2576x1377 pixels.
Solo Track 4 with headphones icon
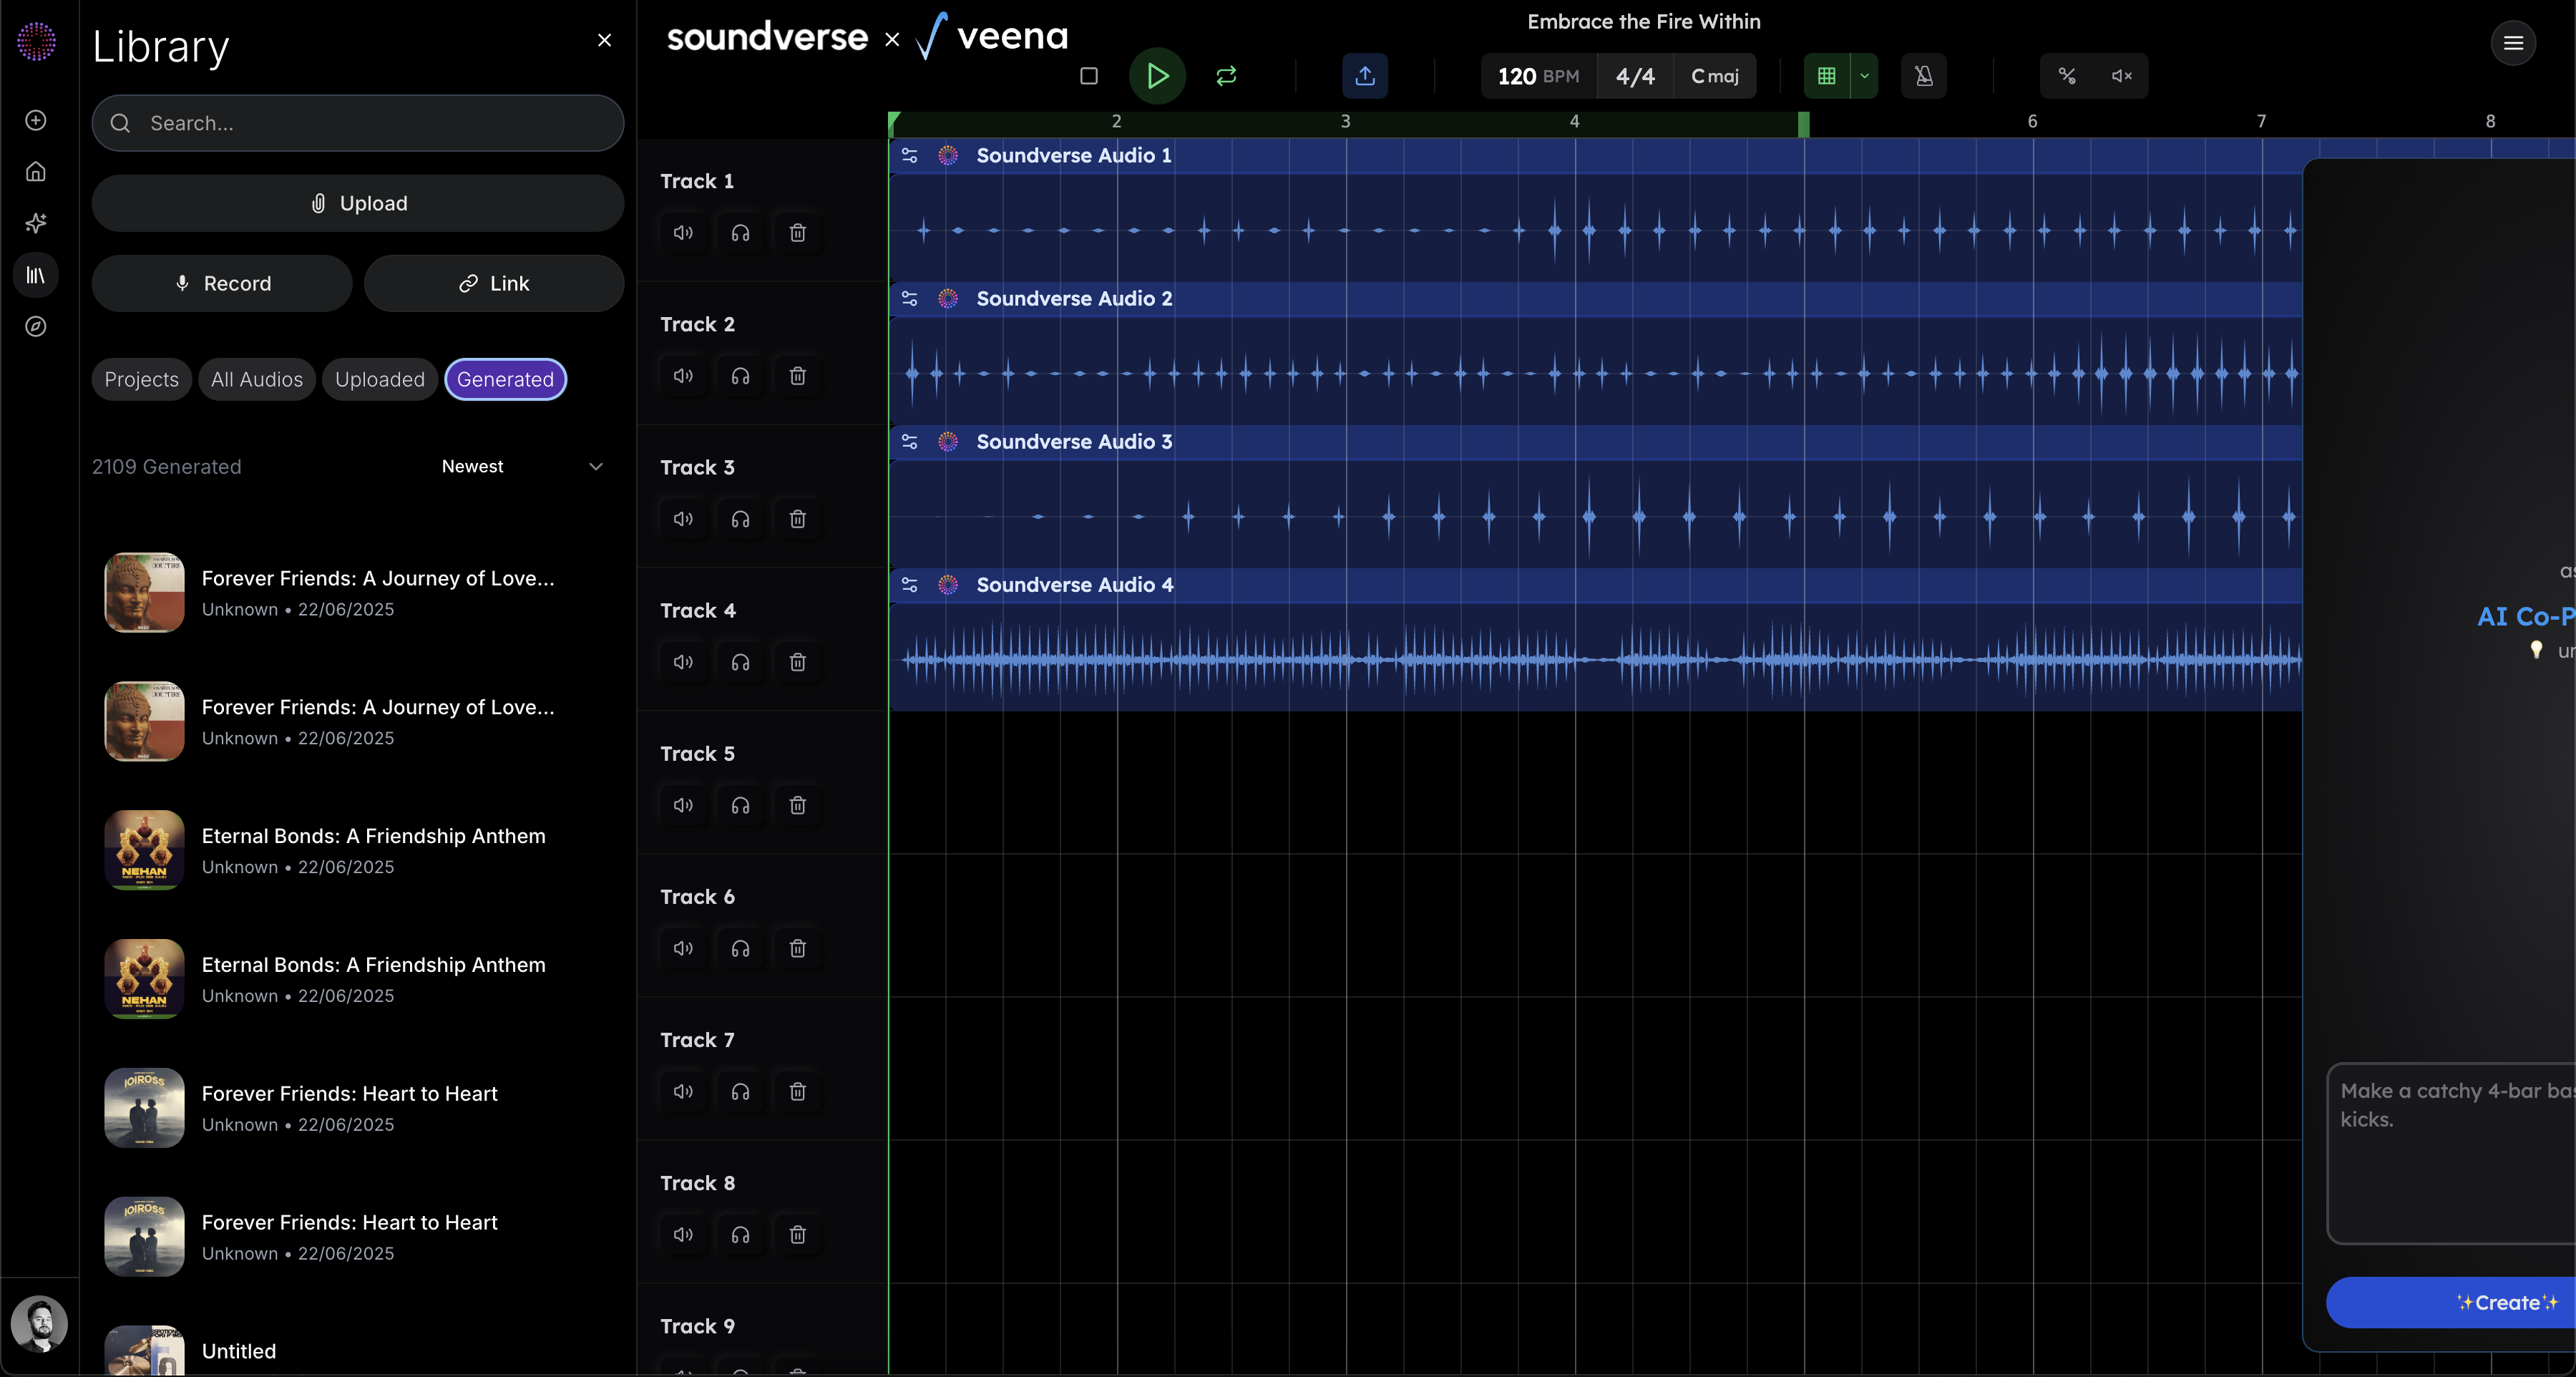pyautogui.click(x=741, y=662)
